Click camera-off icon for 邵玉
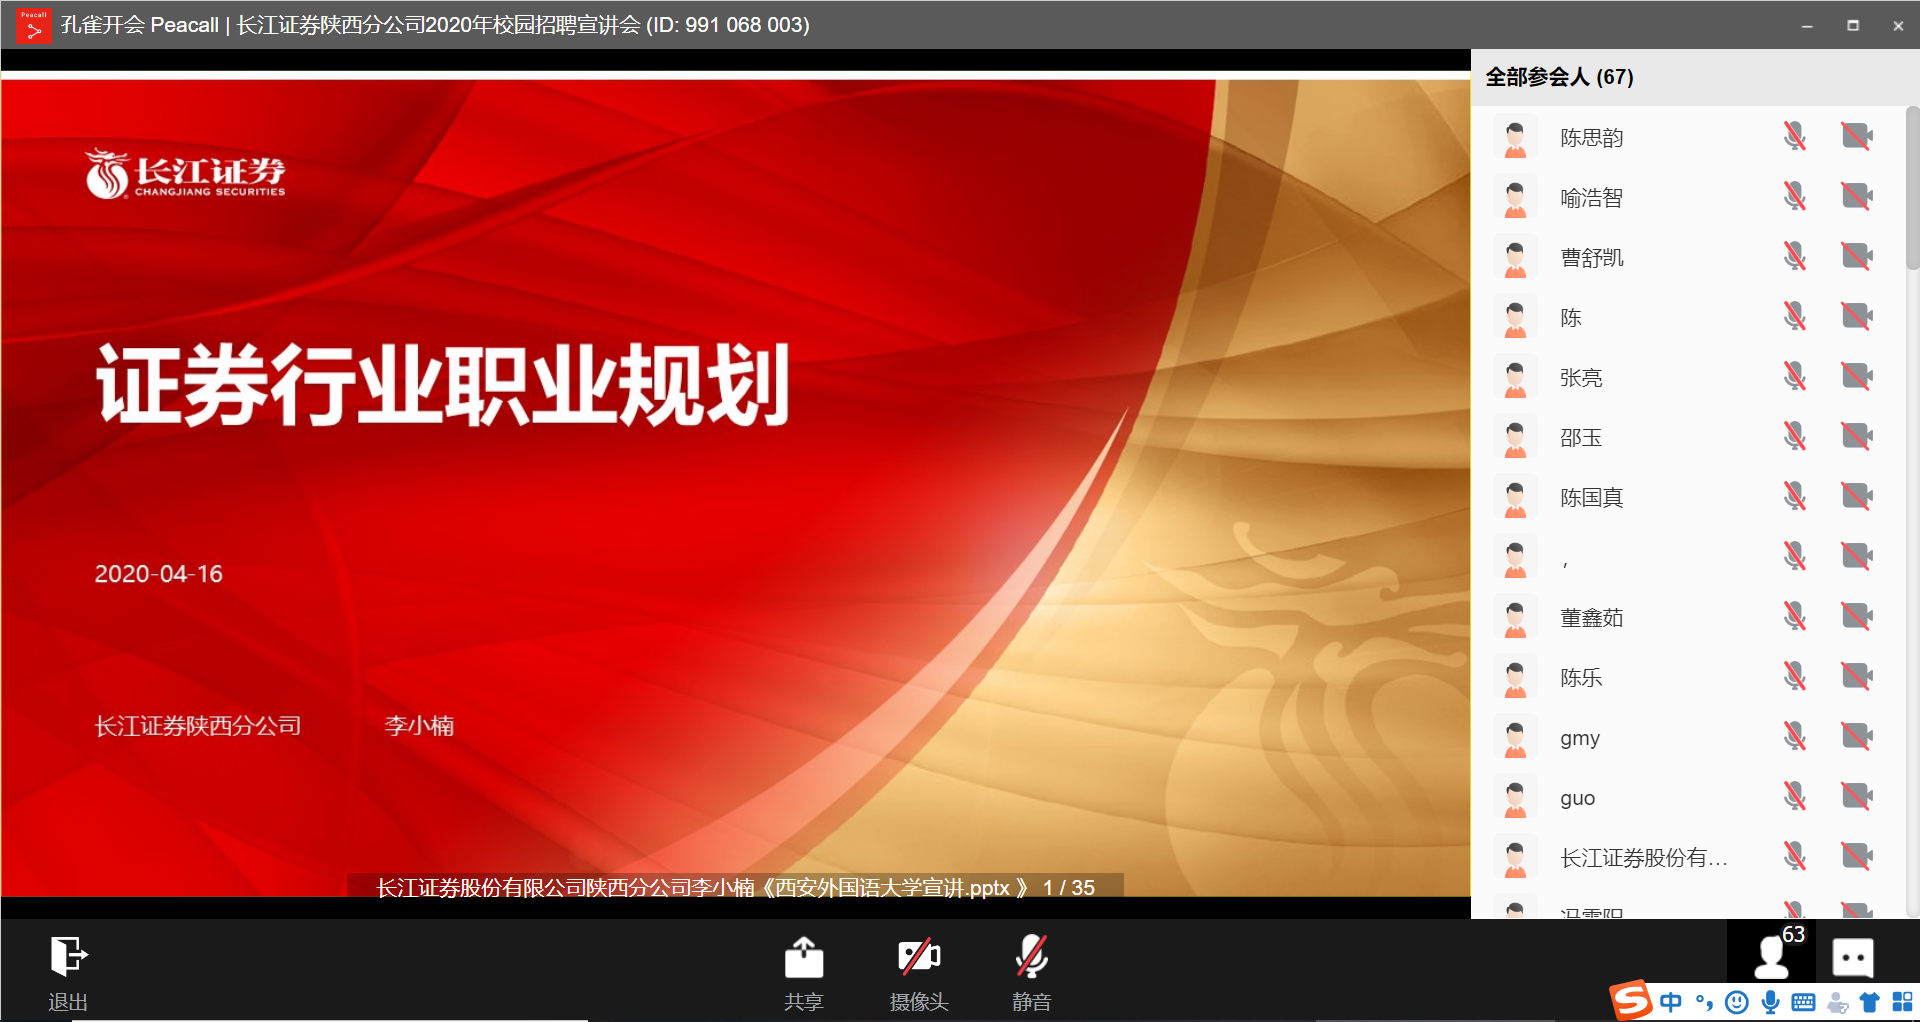This screenshot has width=1920, height=1022. (x=1857, y=436)
